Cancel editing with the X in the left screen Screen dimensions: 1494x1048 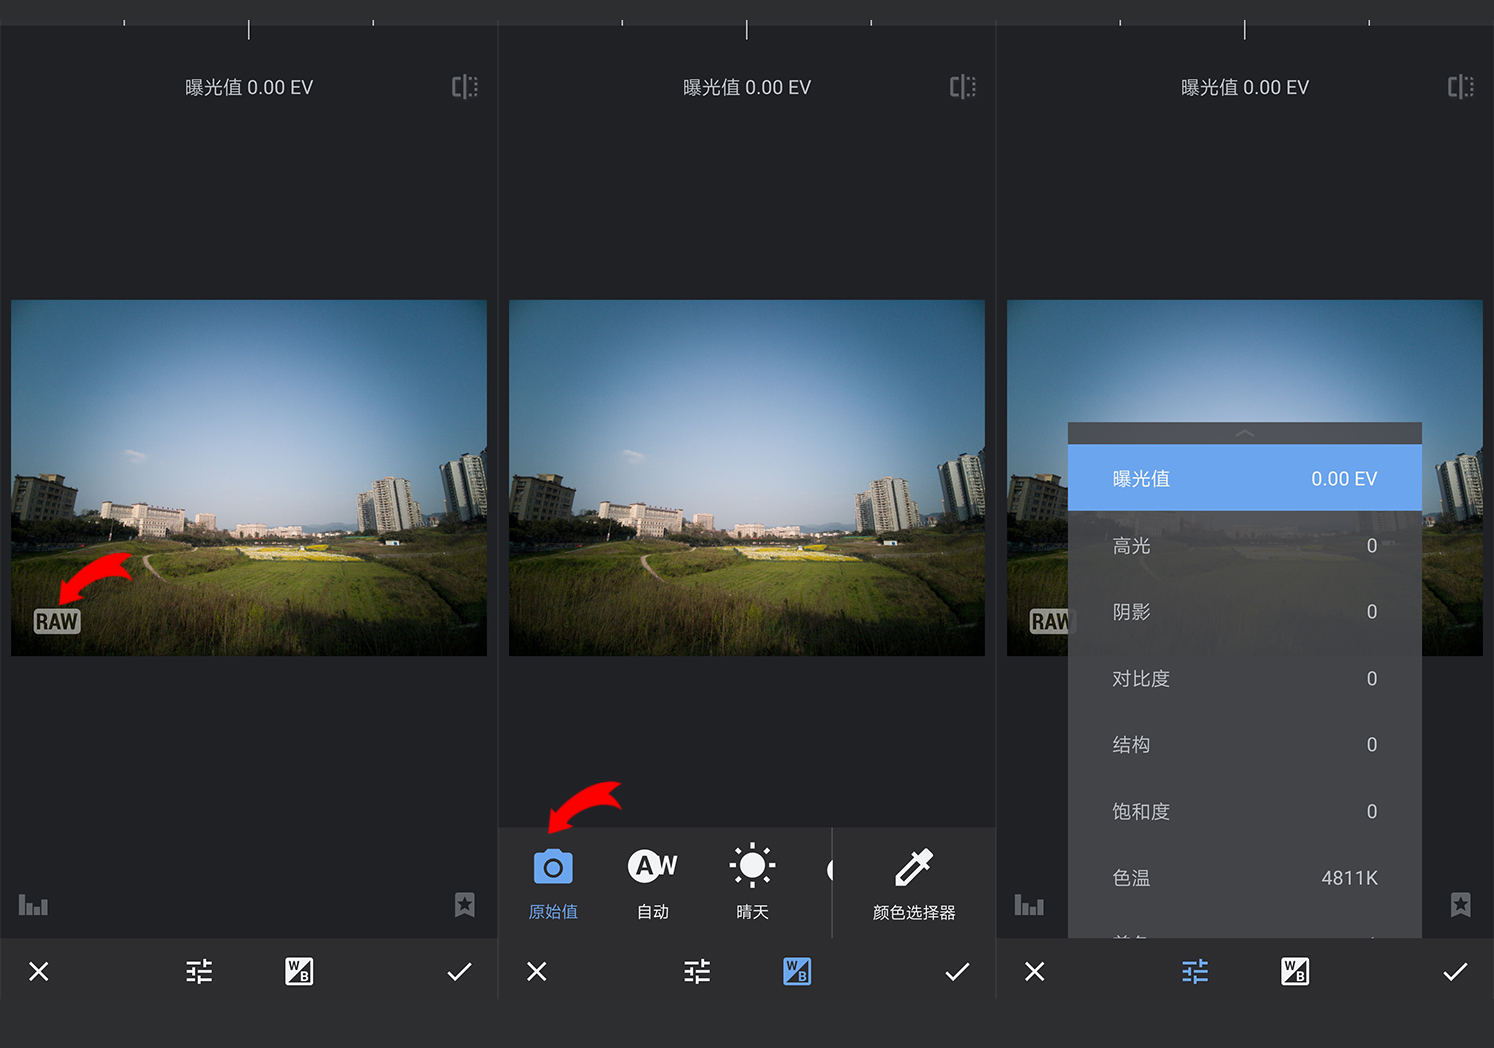click(x=39, y=971)
